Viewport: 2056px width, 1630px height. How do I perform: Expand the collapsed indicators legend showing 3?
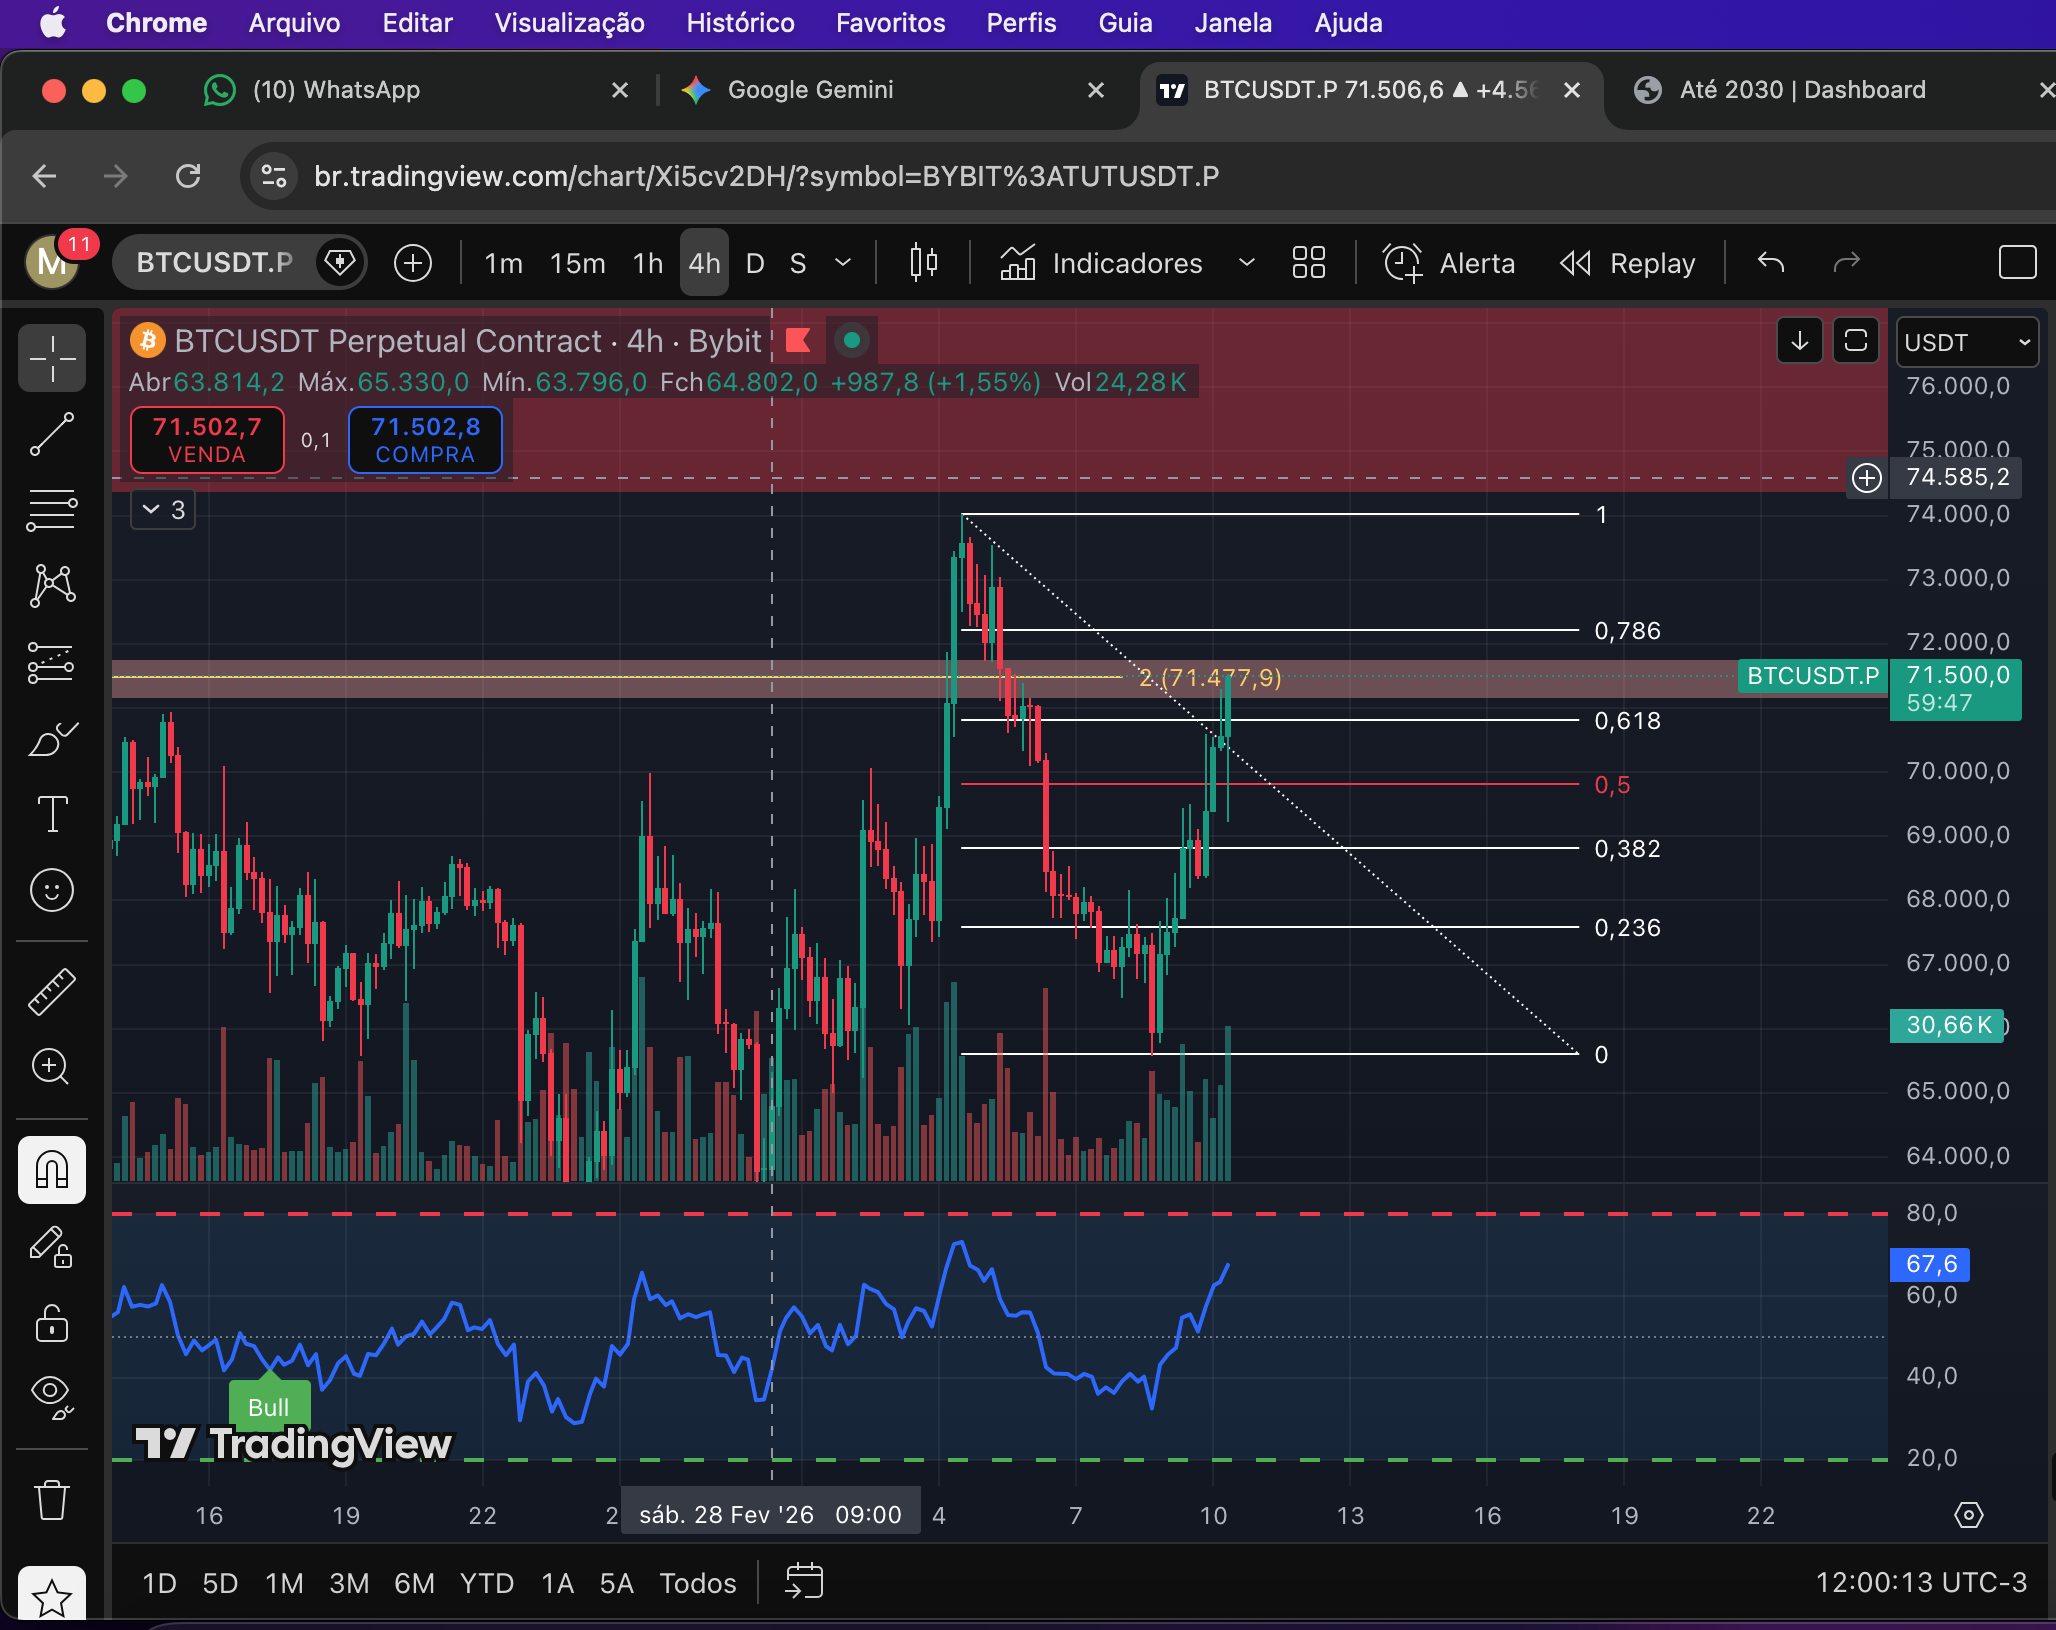[164, 510]
